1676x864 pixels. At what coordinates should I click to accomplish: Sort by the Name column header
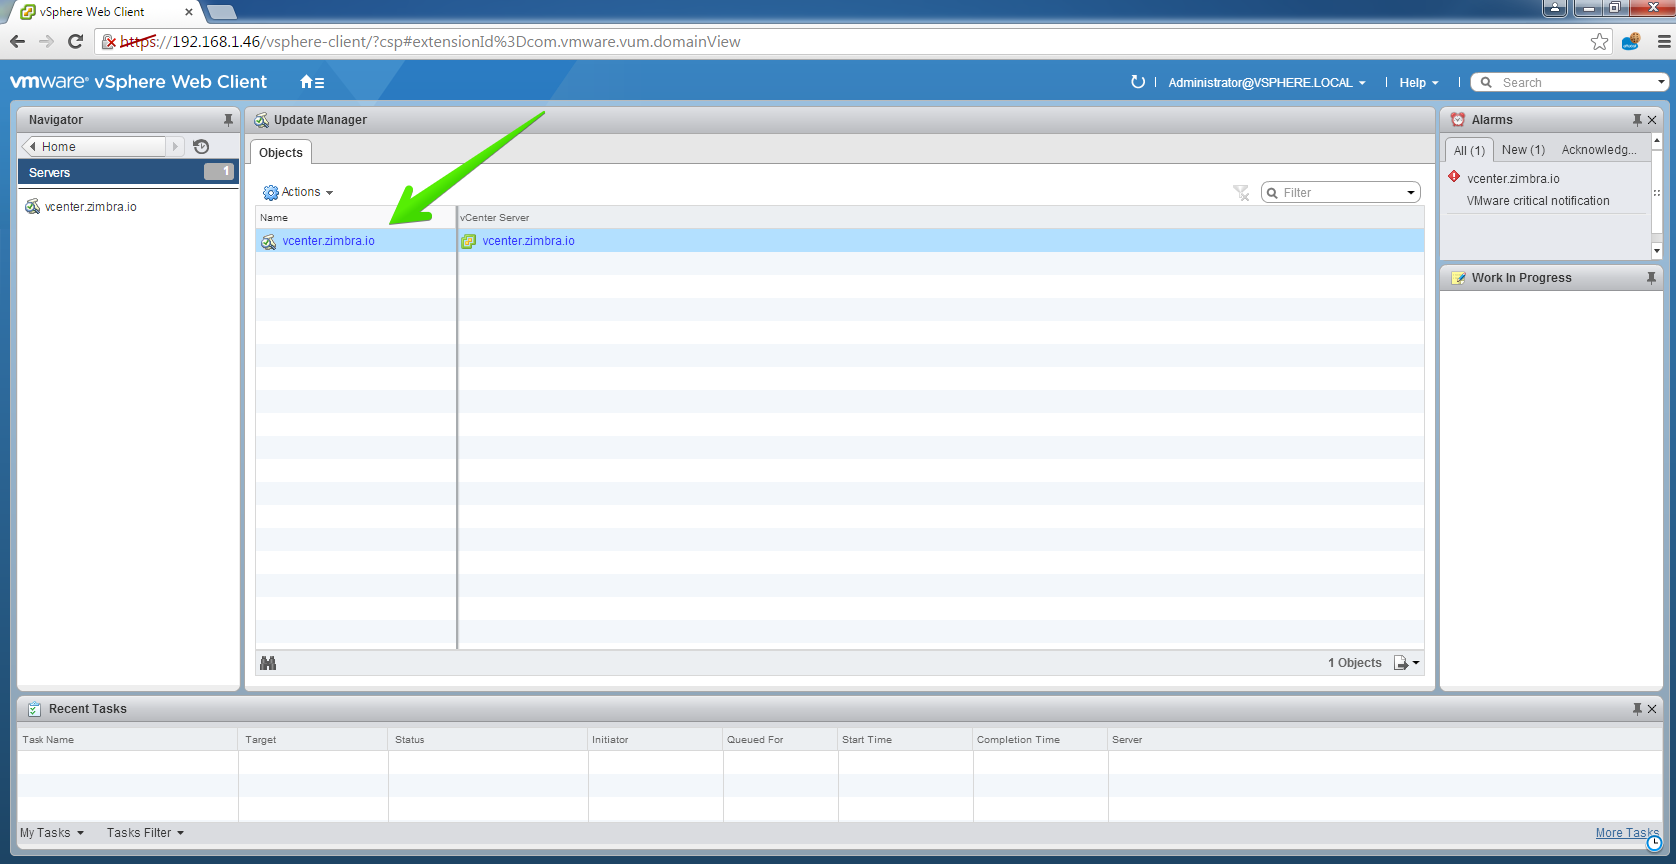356,217
